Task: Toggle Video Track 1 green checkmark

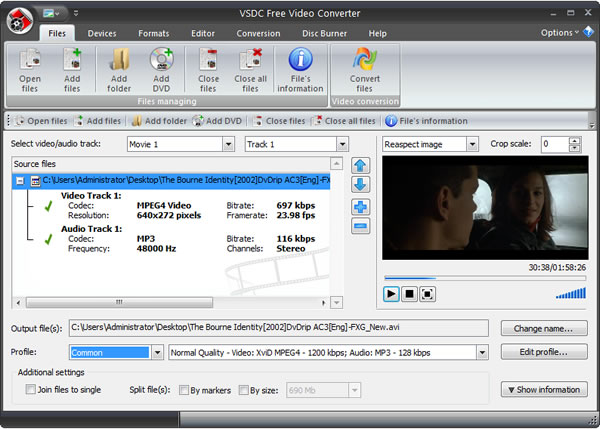Action: pyautogui.click(x=49, y=207)
